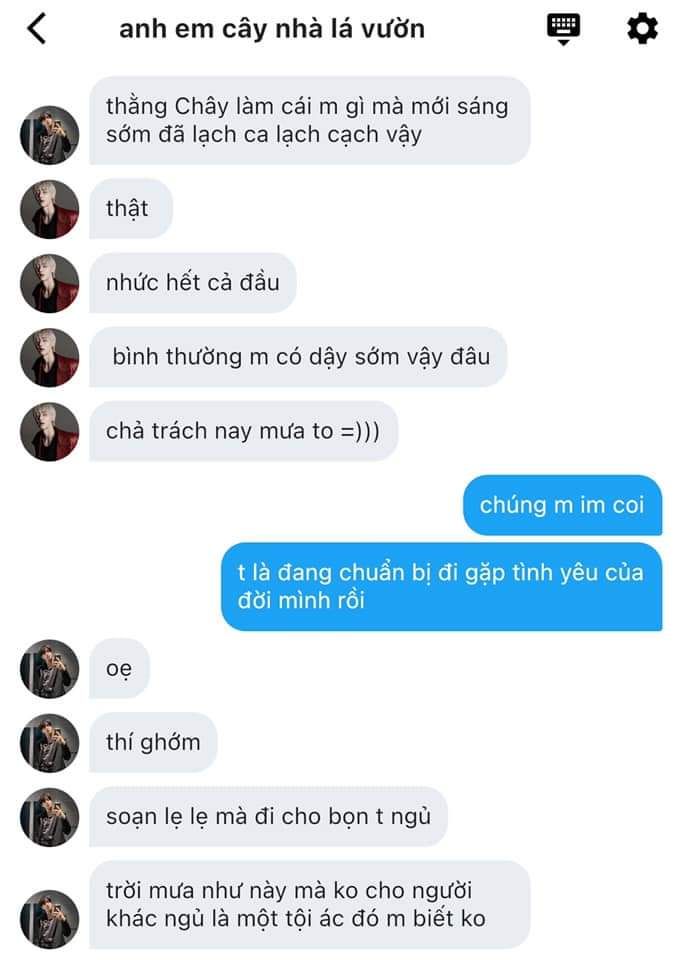Tap avatar next to 'nhức hết cả đầu'
This screenshot has height=960, width=682.
pos(50,283)
